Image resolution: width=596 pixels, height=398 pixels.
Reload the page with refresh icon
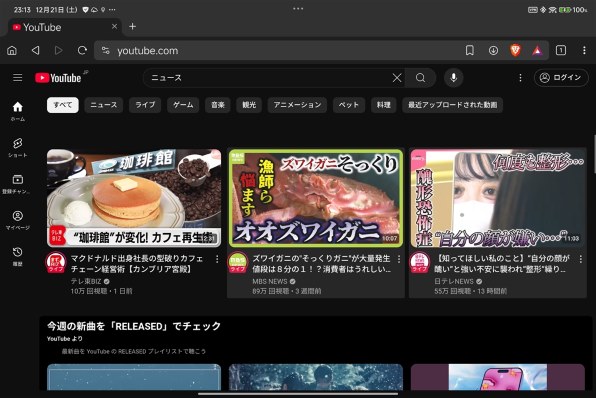(82, 50)
